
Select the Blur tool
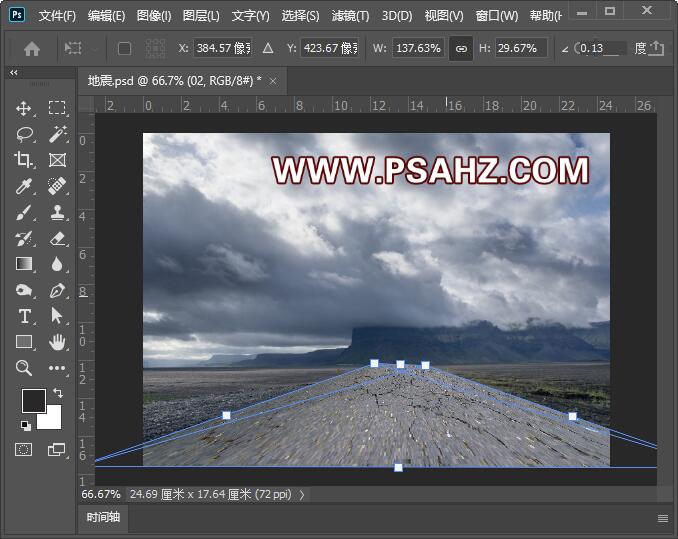point(57,264)
